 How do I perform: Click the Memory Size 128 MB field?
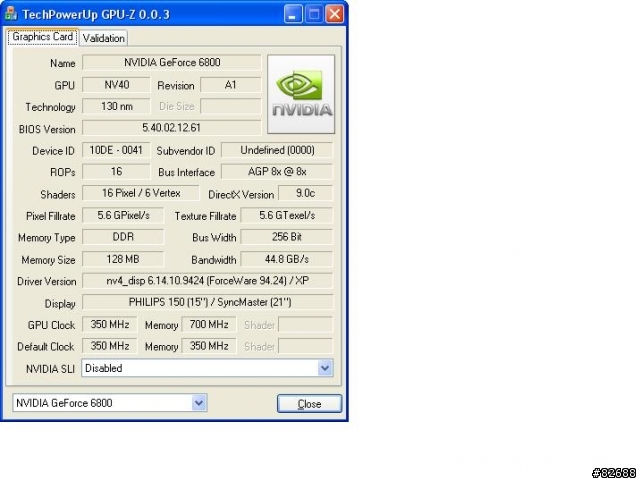(x=123, y=259)
